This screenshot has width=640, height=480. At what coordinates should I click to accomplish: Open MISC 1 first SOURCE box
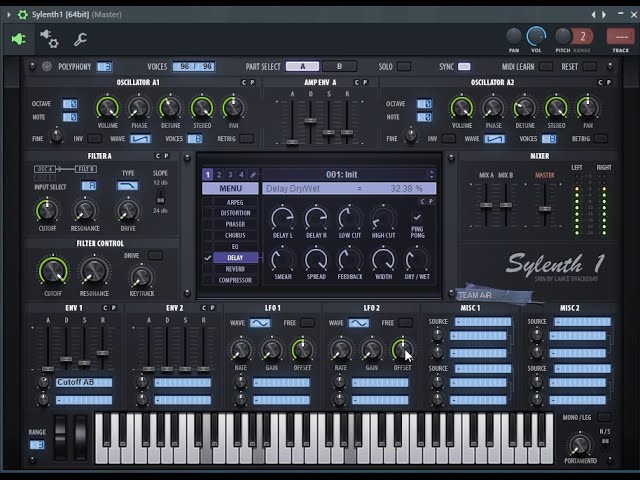coord(483,322)
